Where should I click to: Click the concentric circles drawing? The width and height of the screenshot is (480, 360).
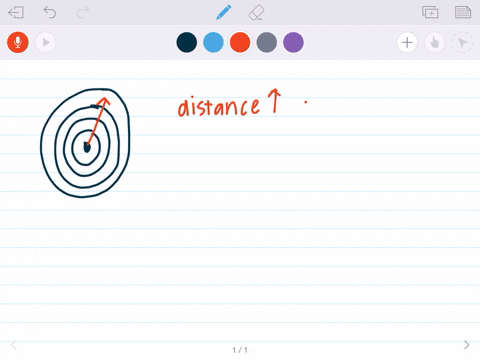point(85,143)
